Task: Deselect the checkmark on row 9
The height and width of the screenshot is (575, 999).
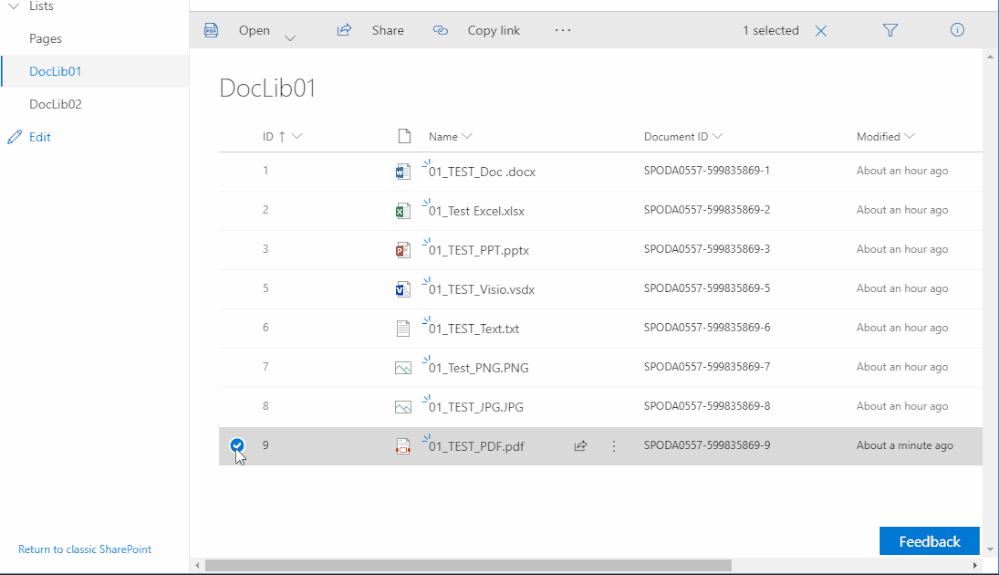Action: tap(237, 445)
